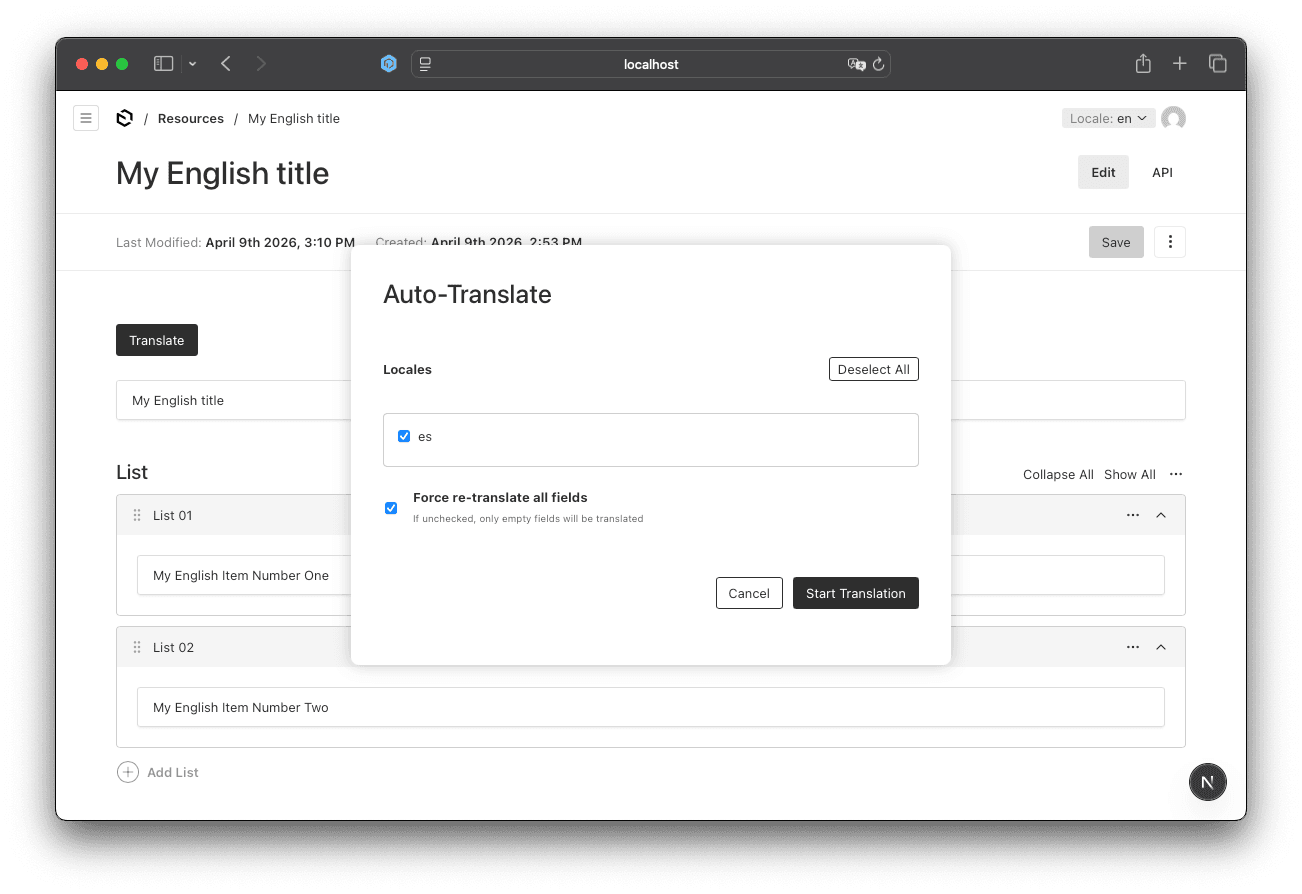Click the Start Translation button
1302x894 pixels.
click(x=855, y=593)
